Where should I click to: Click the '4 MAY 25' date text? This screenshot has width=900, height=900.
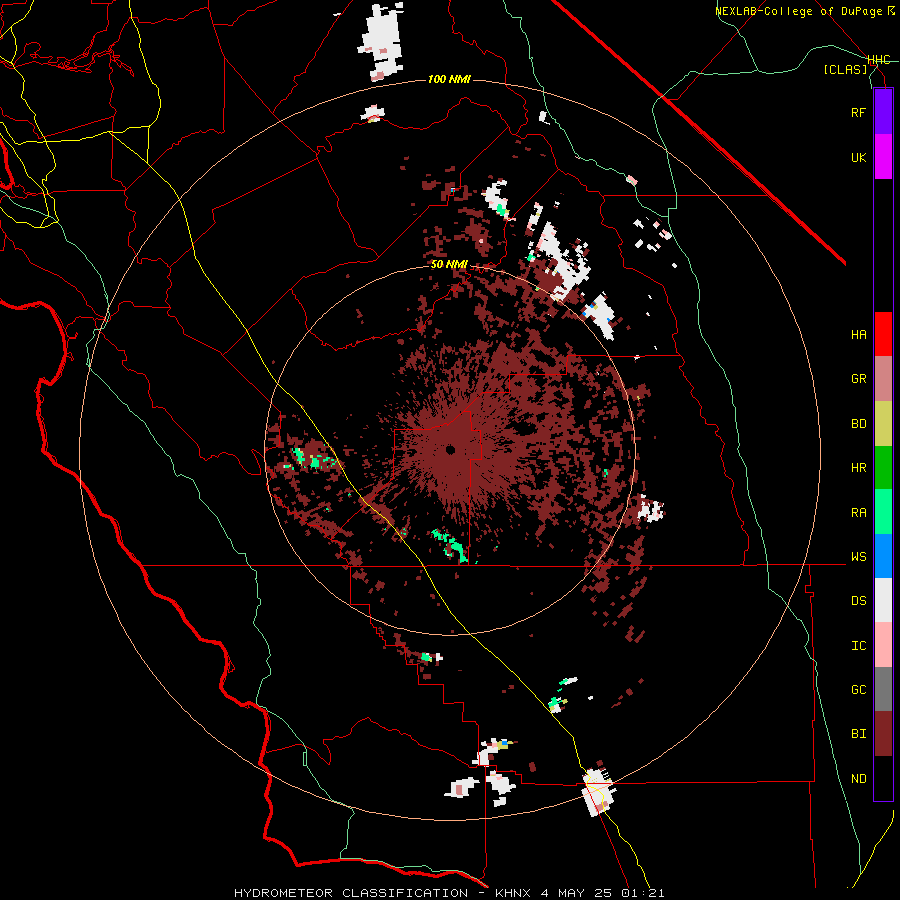click(x=577, y=893)
